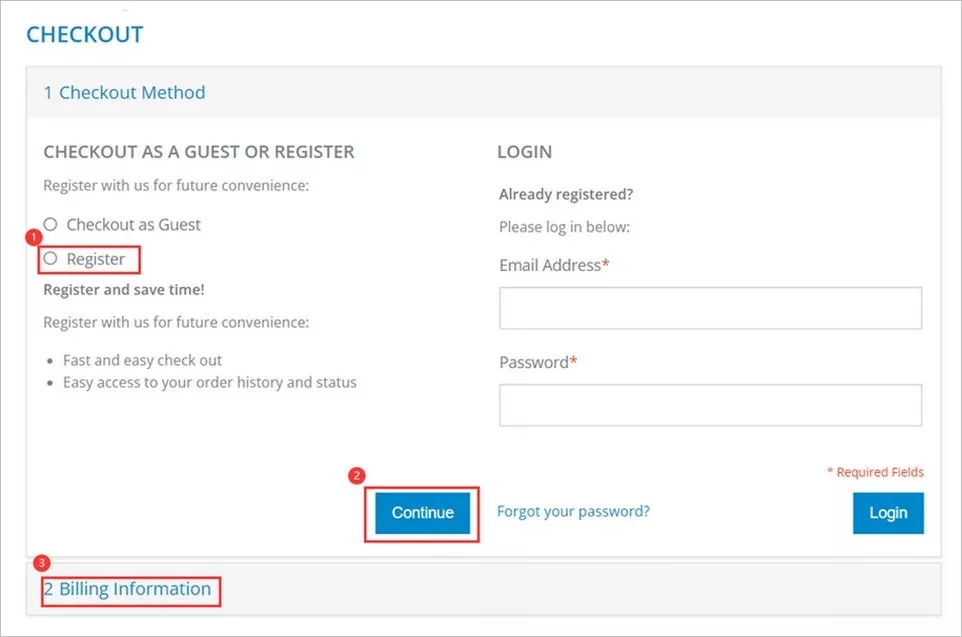Click the LOGIN section heading
Viewport: 962px width, 637px height.
click(x=524, y=152)
